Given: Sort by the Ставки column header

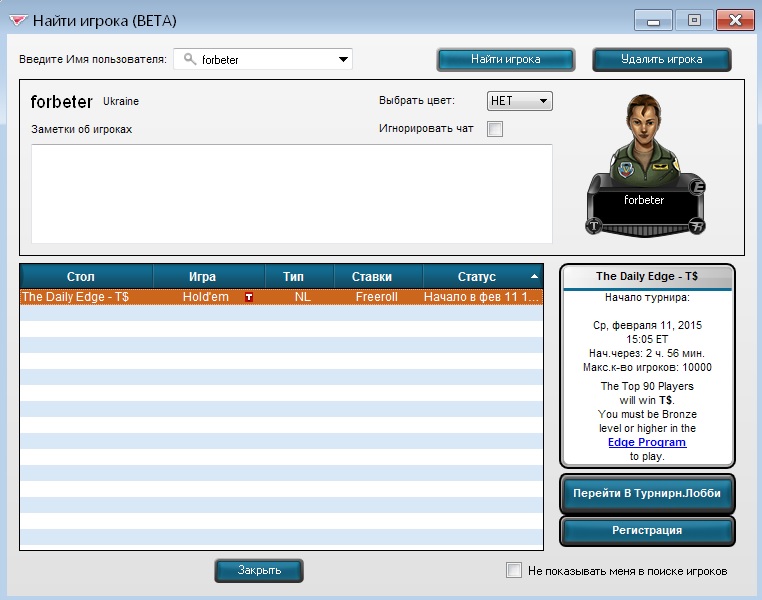Looking at the screenshot, I should 378,276.
